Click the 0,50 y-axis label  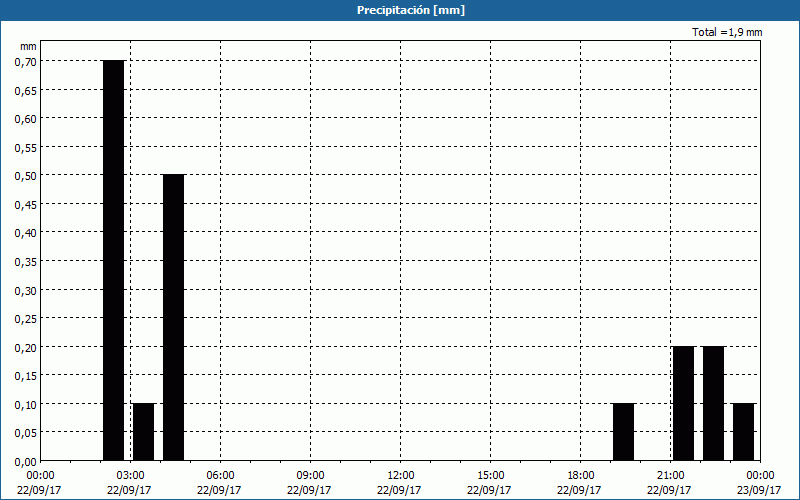coord(28,176)
